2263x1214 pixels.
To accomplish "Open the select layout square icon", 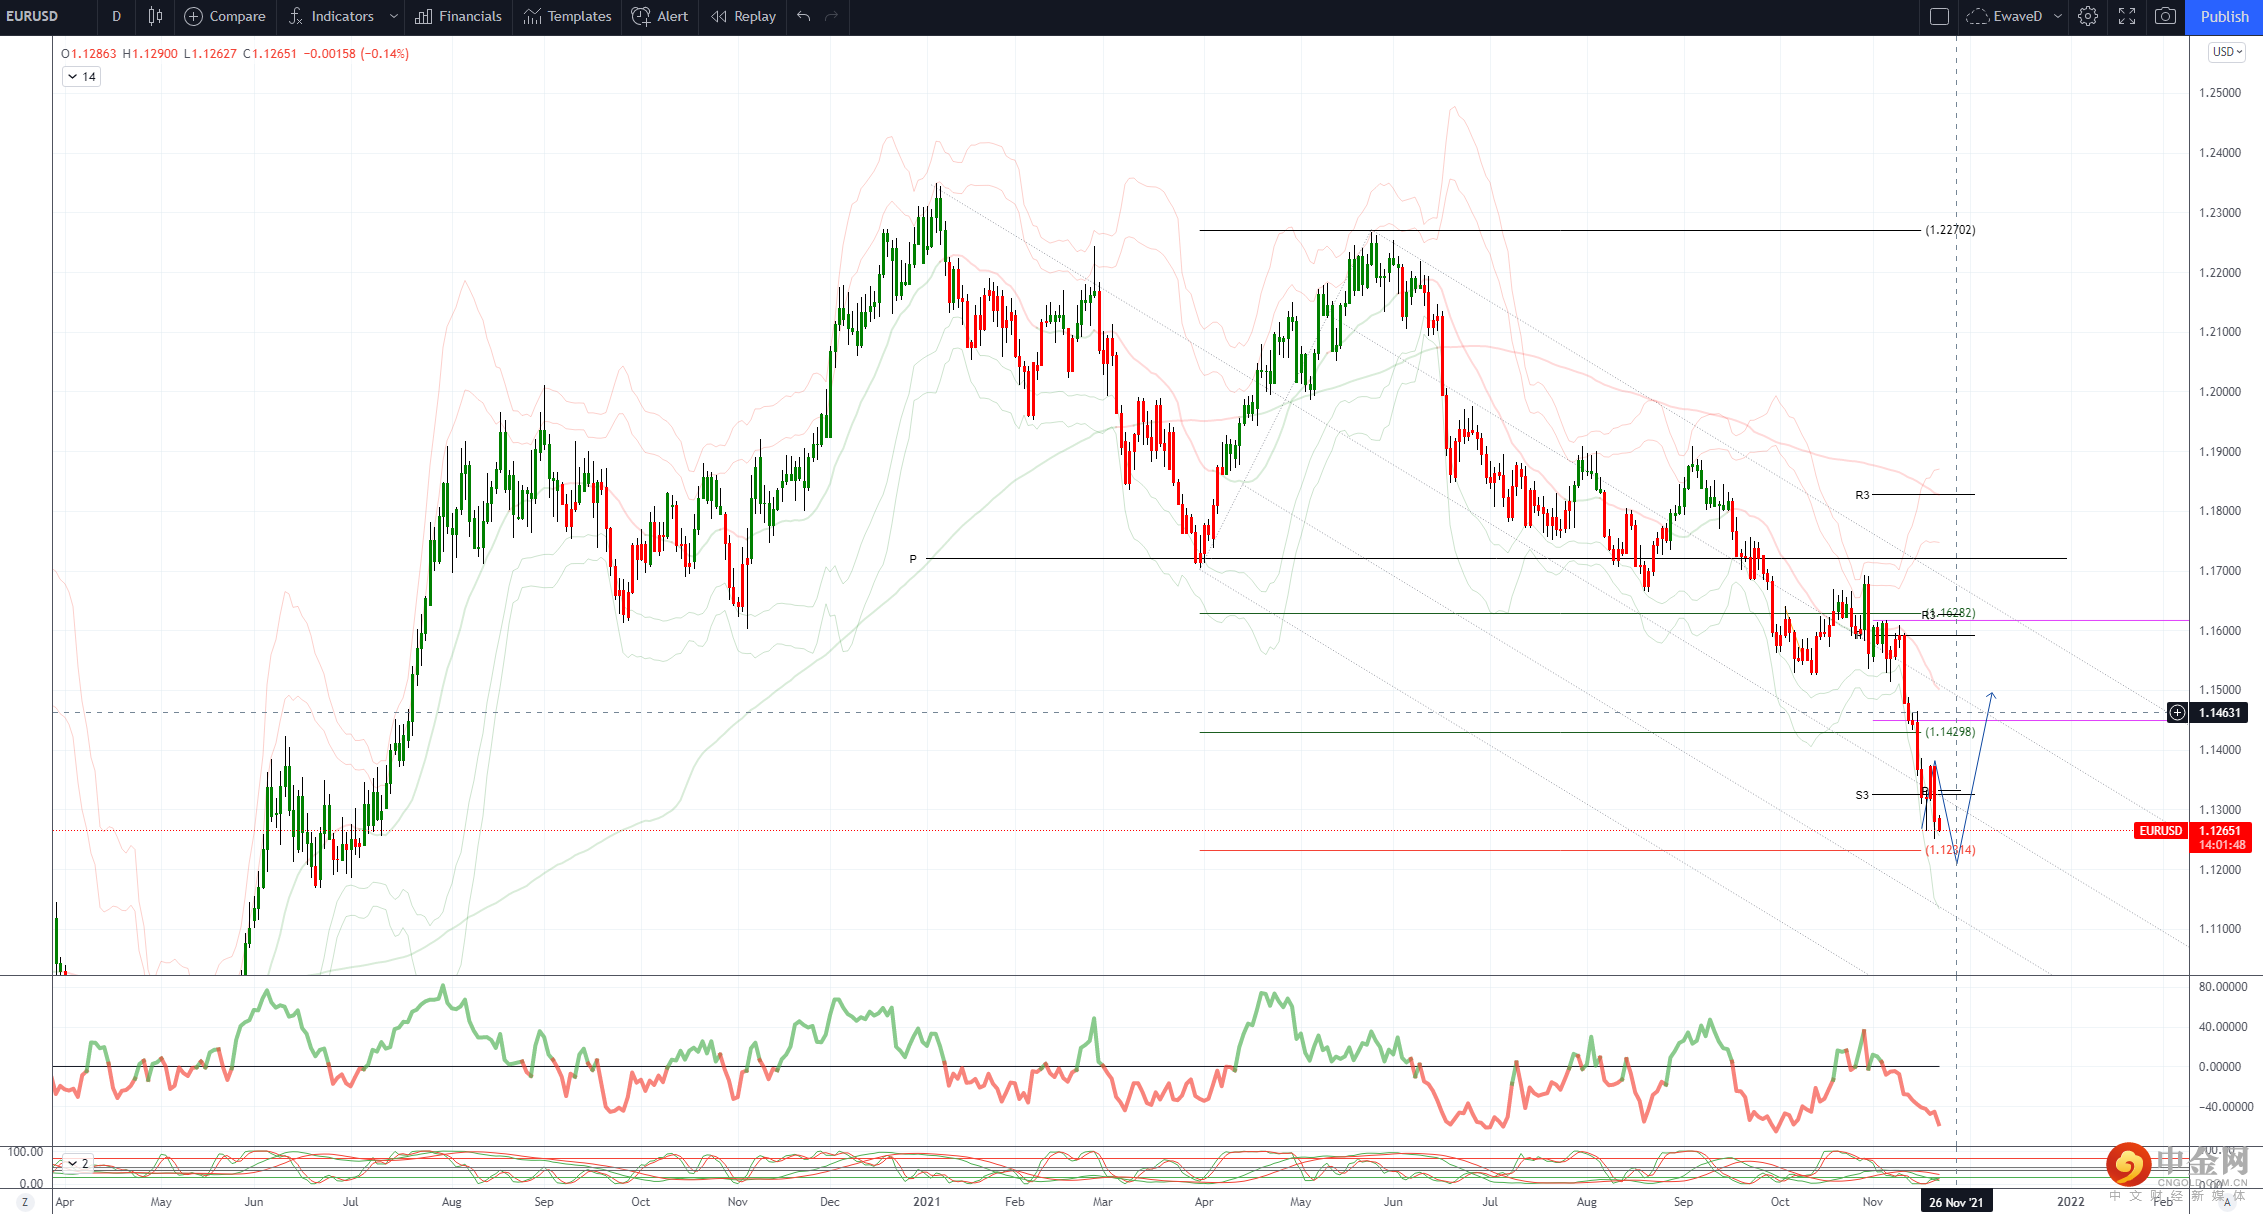I will (x=1939, y=16).
